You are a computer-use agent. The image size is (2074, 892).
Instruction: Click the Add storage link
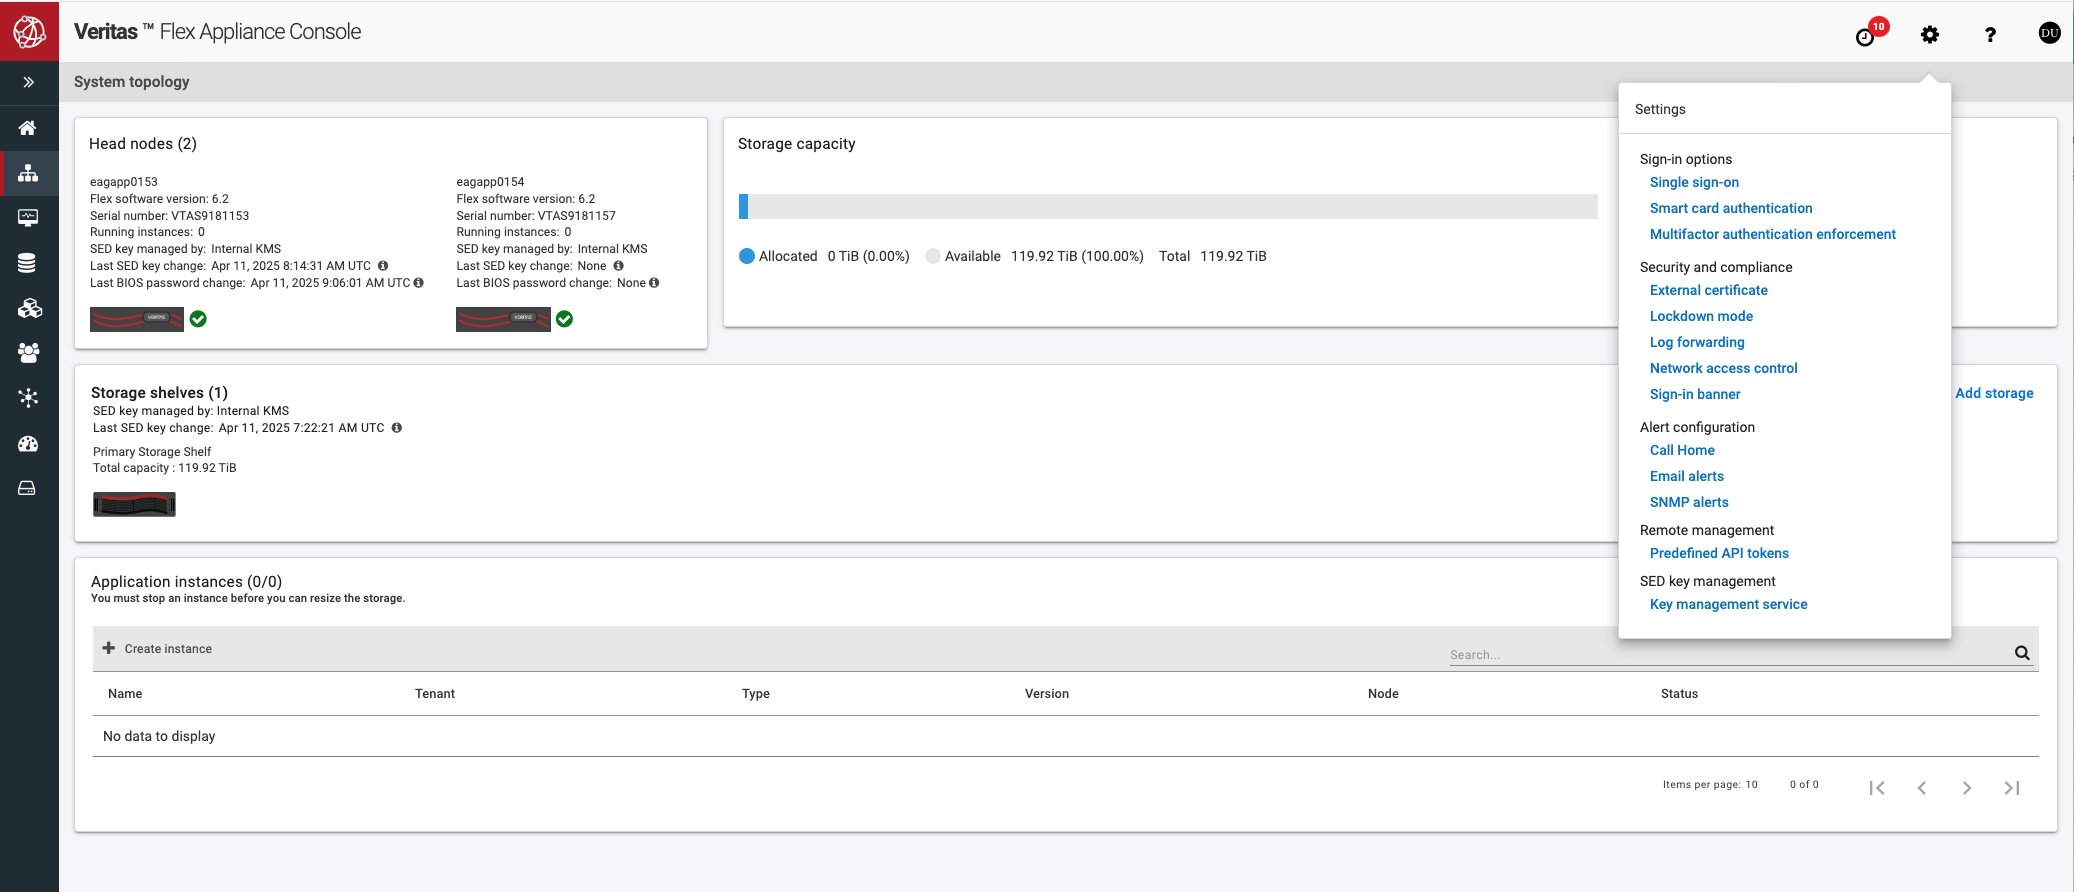click(1994, 393)
